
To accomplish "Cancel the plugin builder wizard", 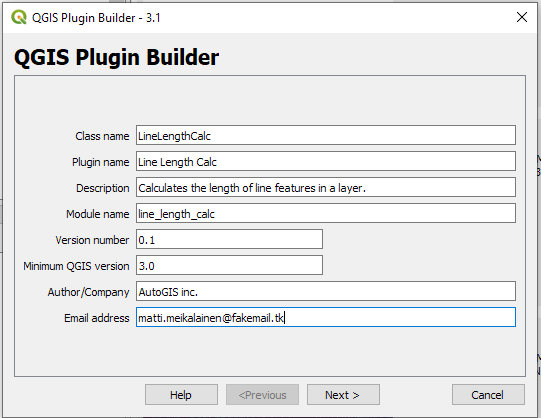I will (x=488, y=395).
